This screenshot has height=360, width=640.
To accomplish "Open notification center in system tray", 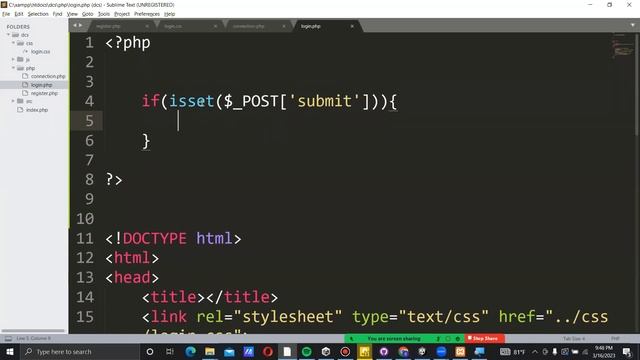I will (x=627, y=351).
